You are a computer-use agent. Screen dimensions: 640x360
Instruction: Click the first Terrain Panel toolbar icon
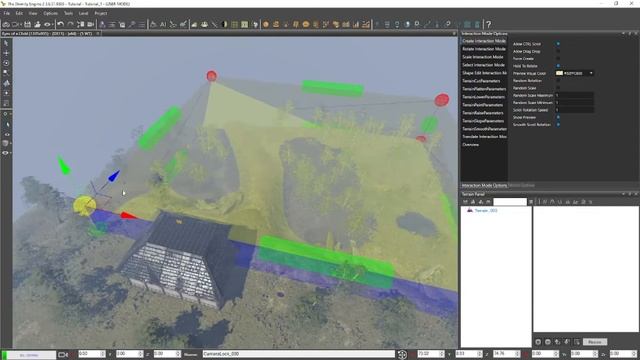[465, 202]
